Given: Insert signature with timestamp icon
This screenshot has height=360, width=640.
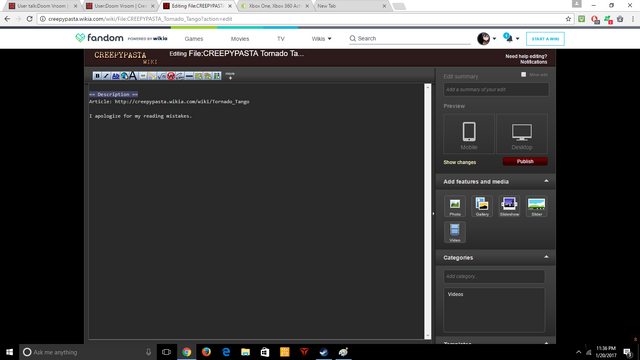Looking at the screenshot, I should pos(180,76).
